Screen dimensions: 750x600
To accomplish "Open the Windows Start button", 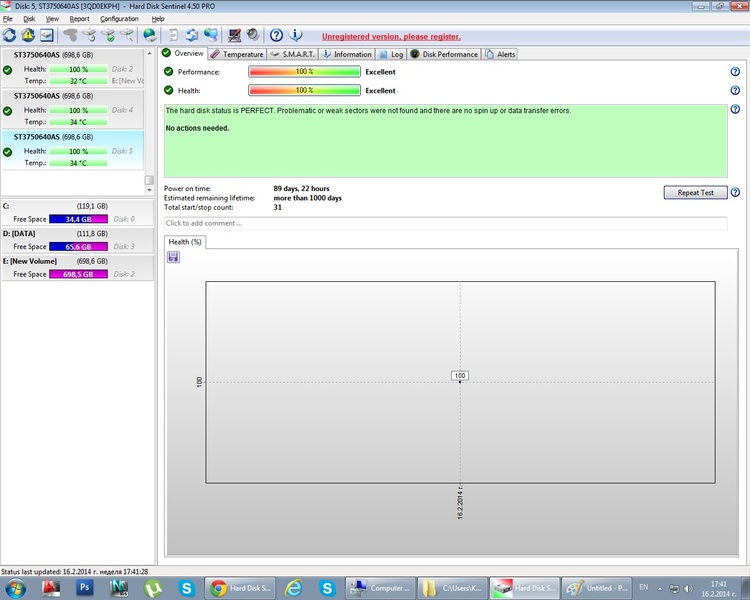I will pos(15,588).
